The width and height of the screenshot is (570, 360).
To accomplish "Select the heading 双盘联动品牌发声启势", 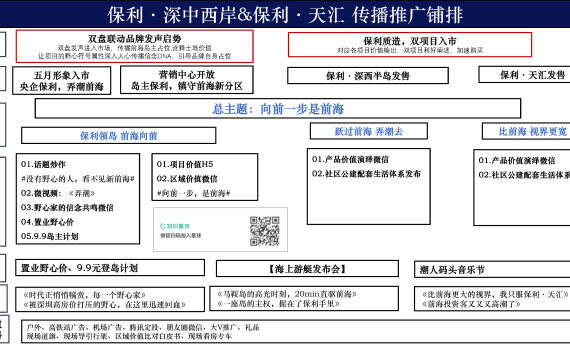I will coord(135,39).
